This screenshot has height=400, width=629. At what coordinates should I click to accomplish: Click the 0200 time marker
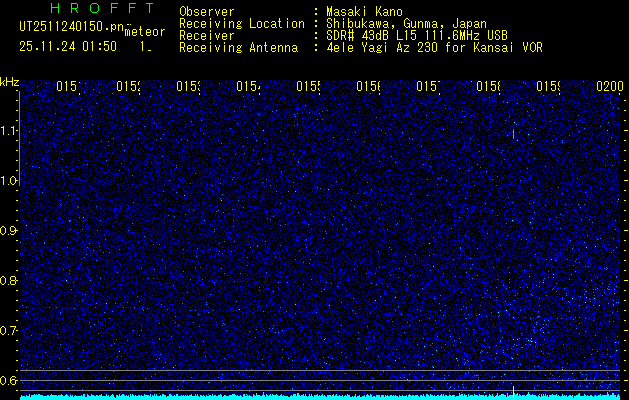[610, 86]
